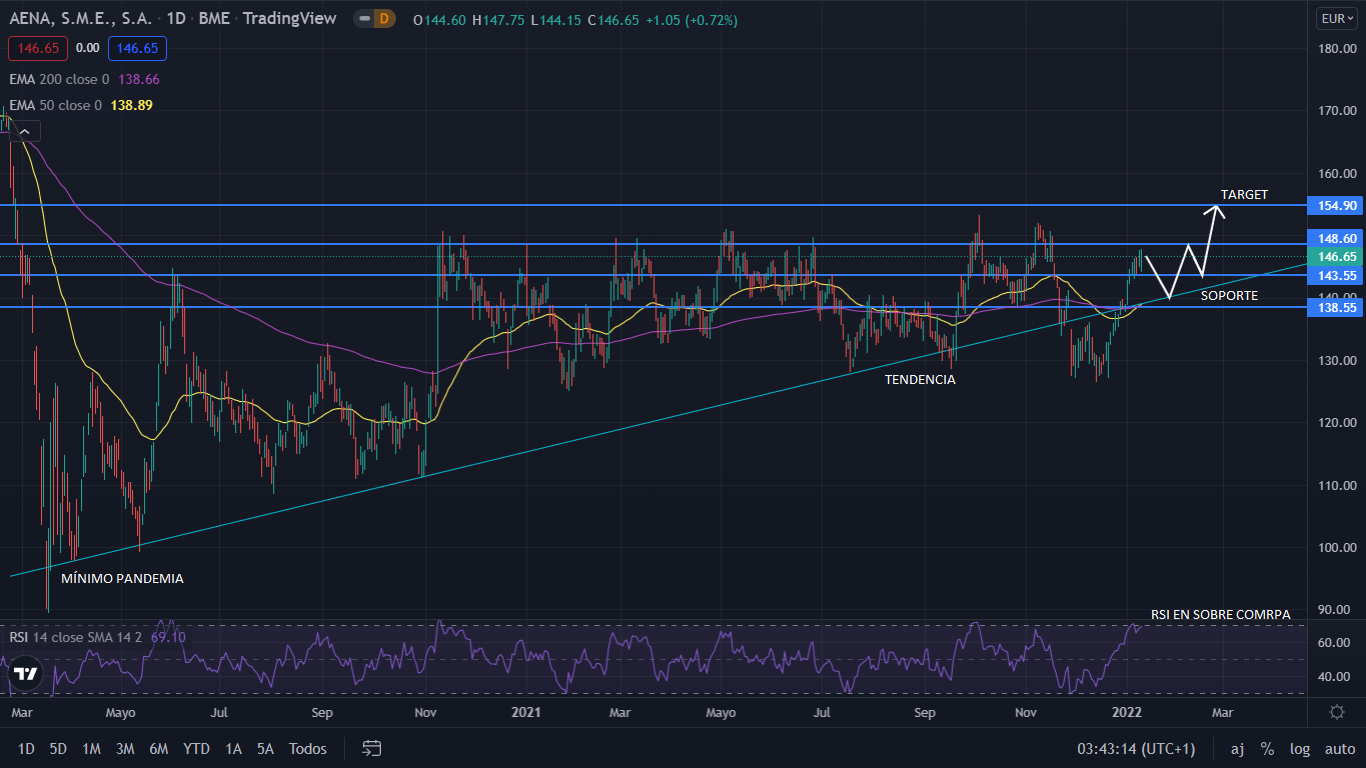Toggle the auto scale option

point(1339,749)
